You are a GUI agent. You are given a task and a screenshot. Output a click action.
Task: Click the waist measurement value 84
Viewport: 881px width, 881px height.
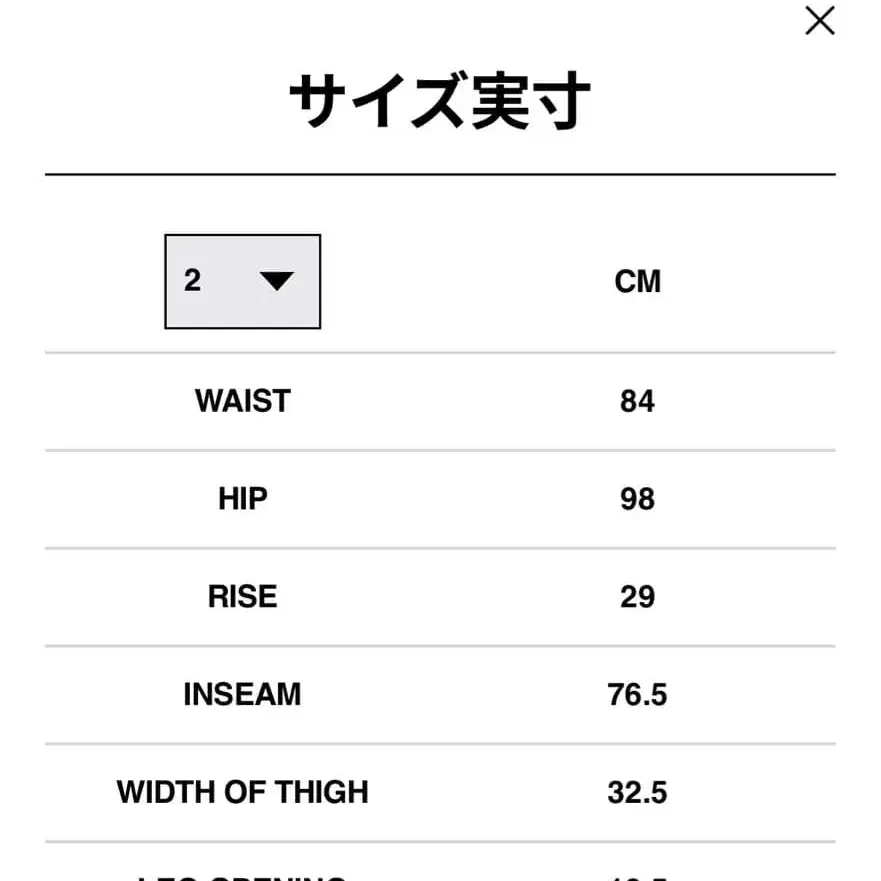pos(637,400)
